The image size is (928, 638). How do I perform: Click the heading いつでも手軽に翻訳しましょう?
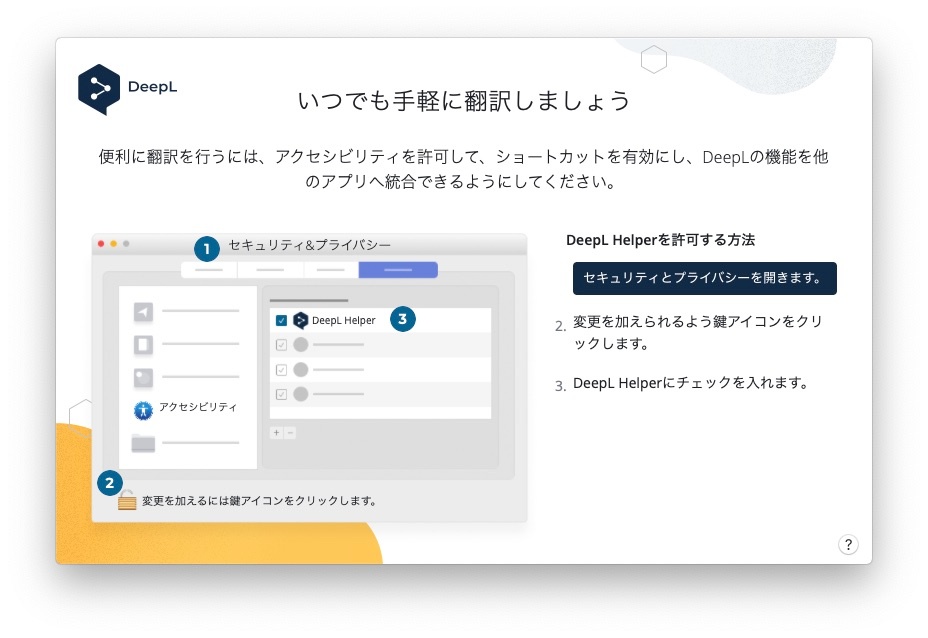point(464,101)
